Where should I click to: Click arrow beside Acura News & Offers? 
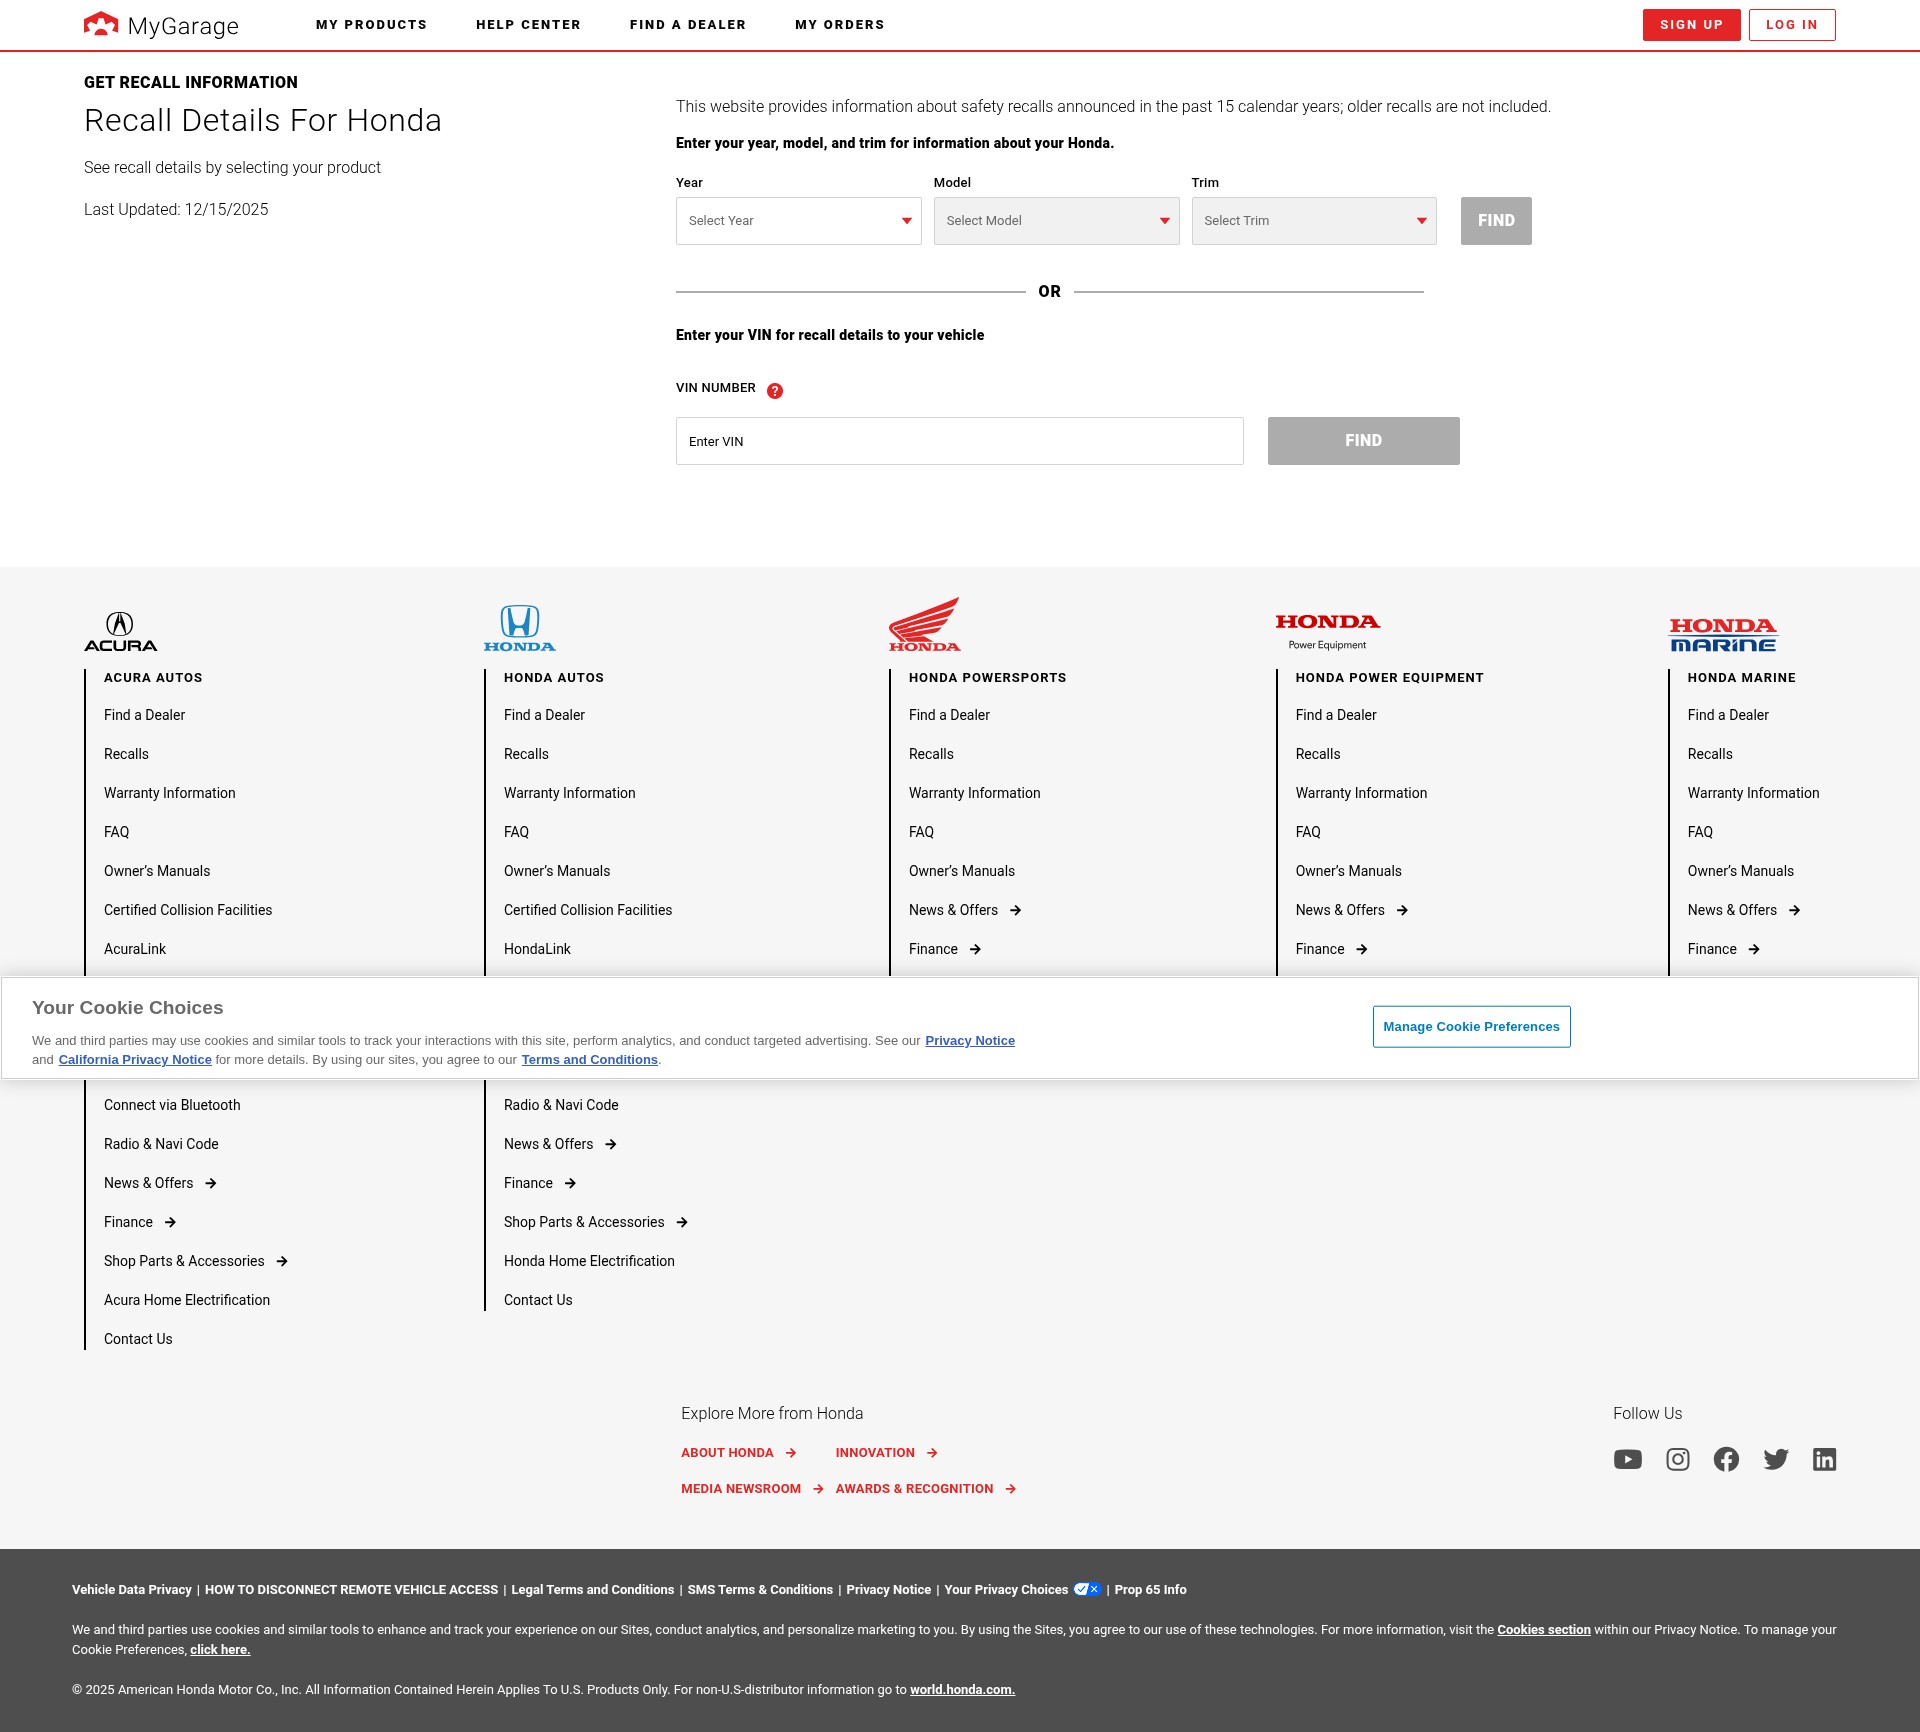(211, 1183)
